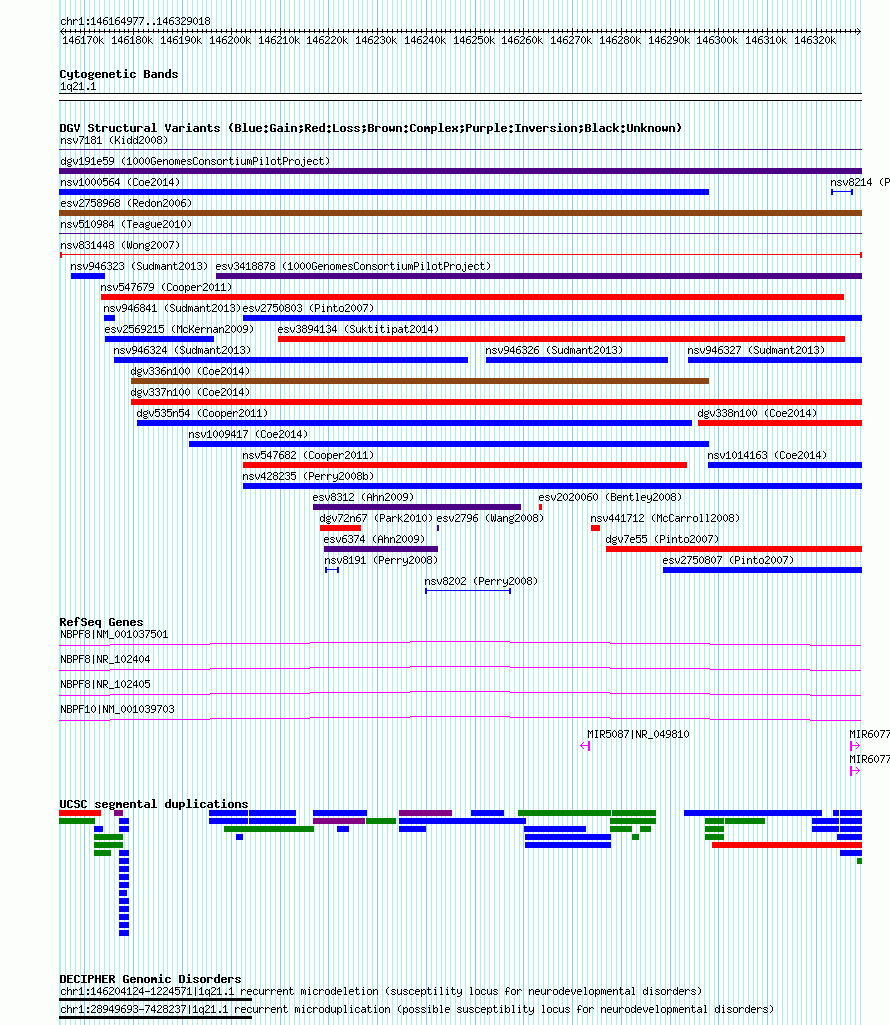Click nsv547682 (Cooper2011) label

(309, 455)
